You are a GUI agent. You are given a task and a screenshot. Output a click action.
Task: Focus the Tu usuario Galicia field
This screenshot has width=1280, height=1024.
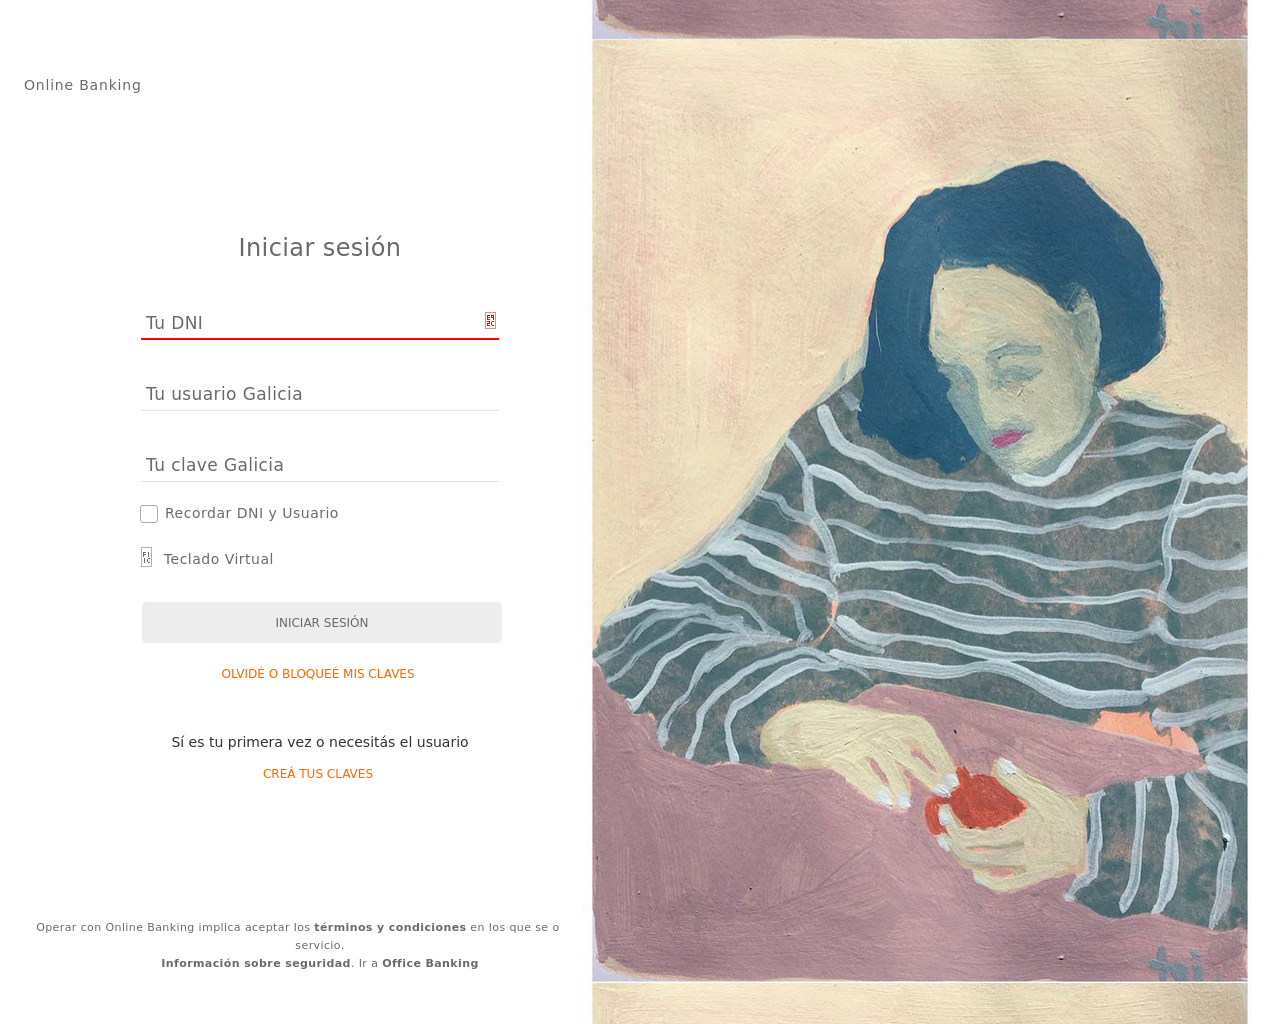click(x=320, y=394)
